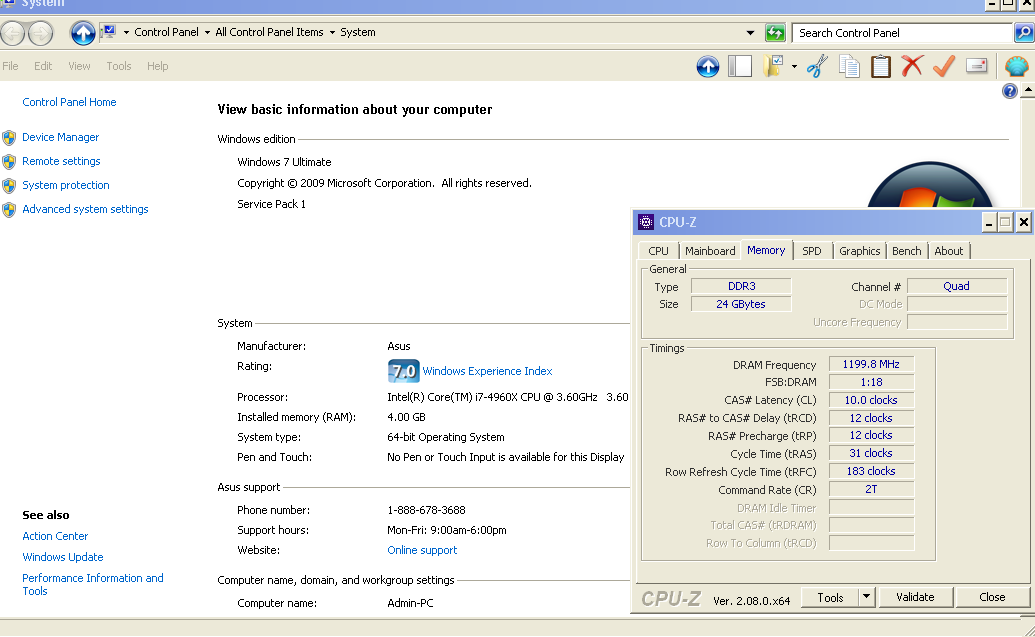Click All Control Panel Items breadcrumb

tap(269, 32)
